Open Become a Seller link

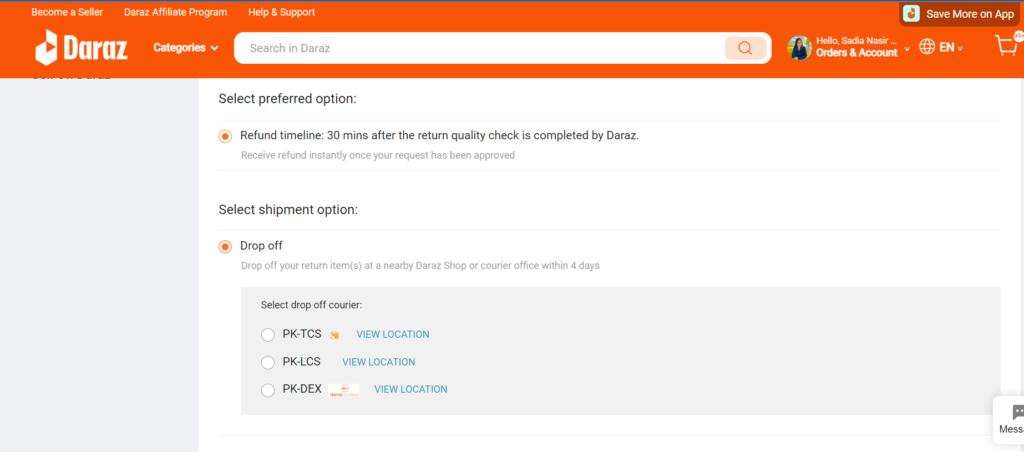click(x=67, y=12)
